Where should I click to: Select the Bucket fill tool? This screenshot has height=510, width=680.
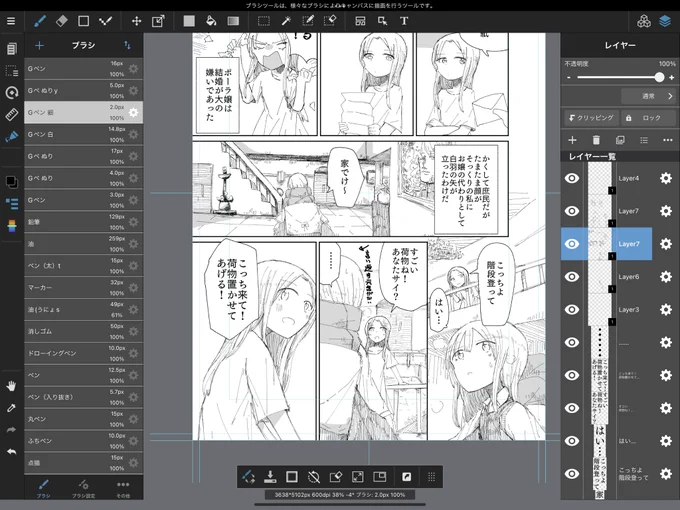click(x=211, y=21)
